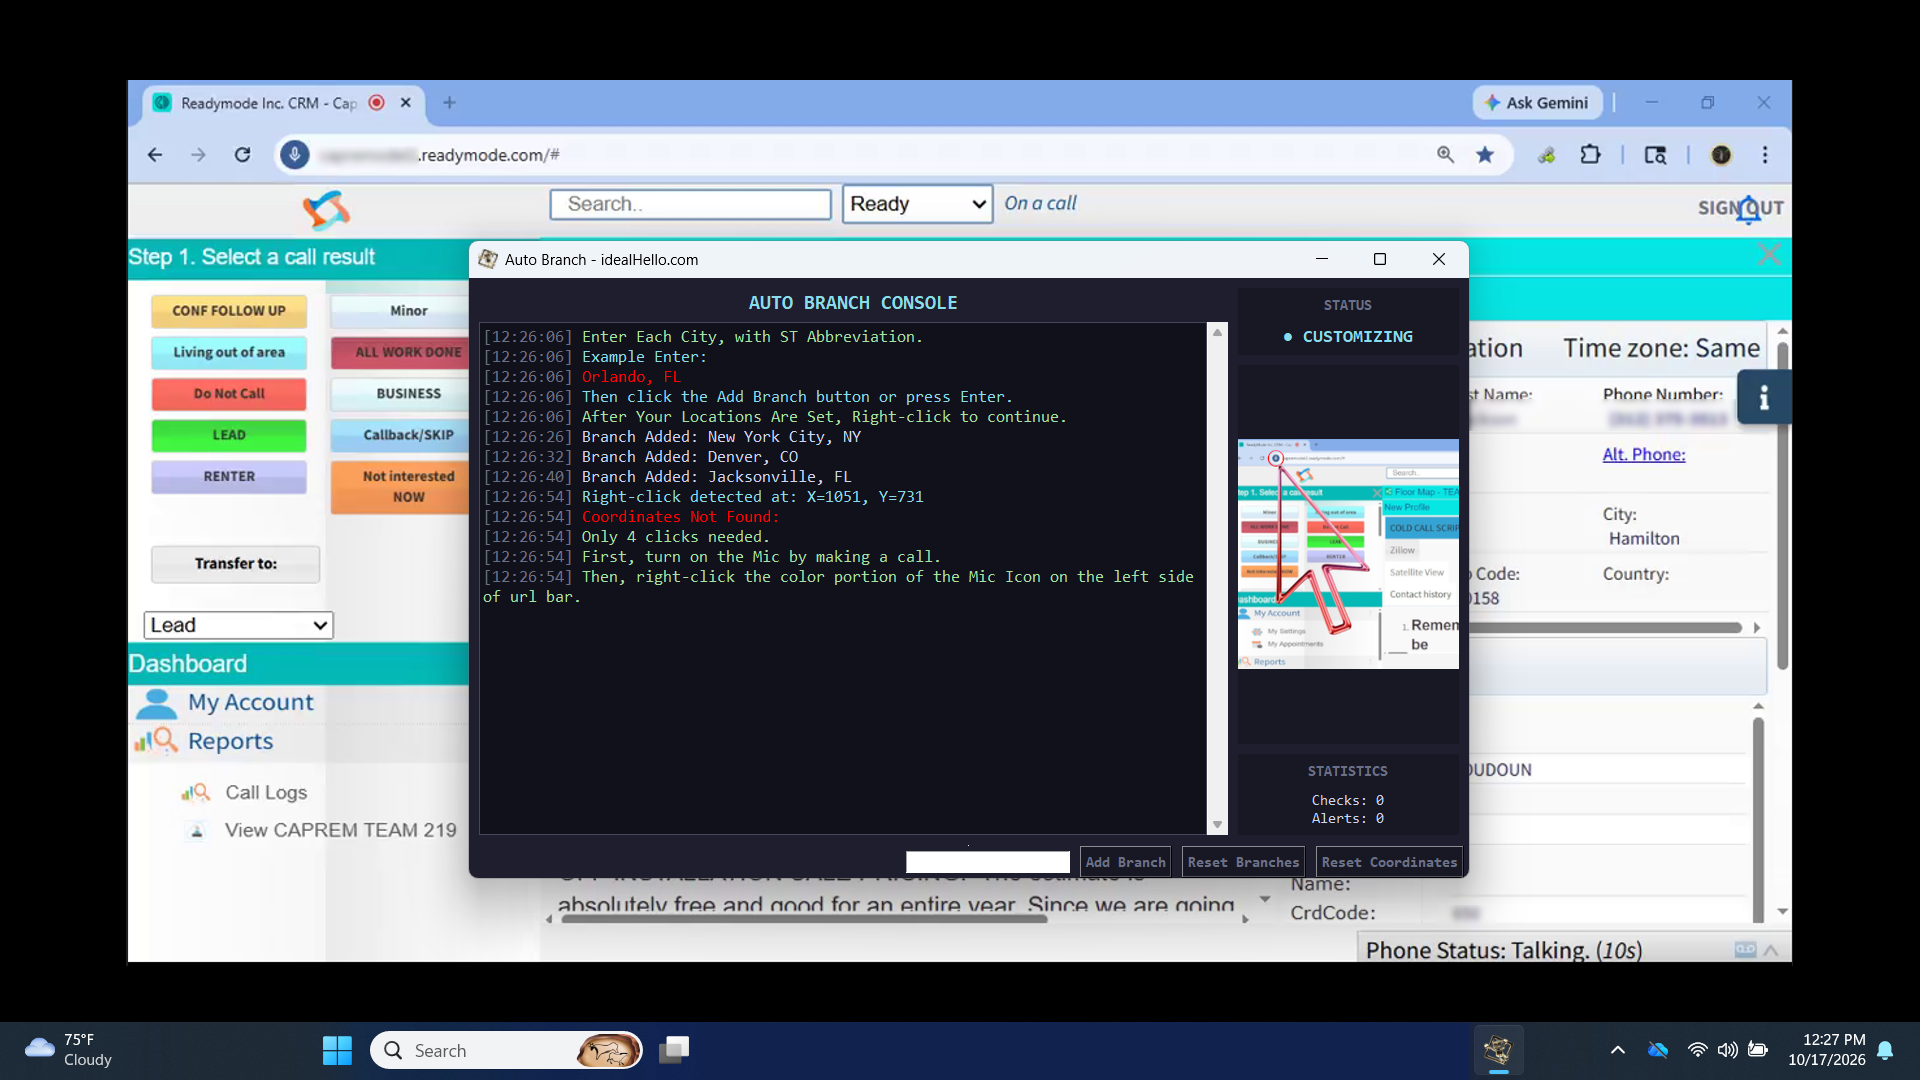1920x1080 pixels.
Task: Bookmark the page with the star icon
Action: click(x=1485, y=155)
